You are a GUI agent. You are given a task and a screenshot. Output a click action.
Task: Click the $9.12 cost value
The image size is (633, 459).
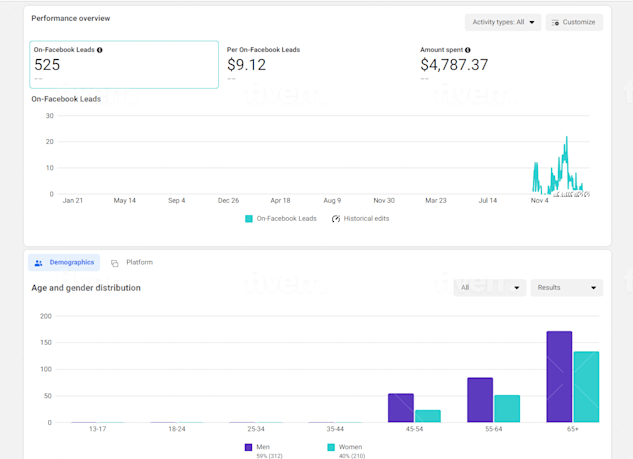tap(246, 65)
